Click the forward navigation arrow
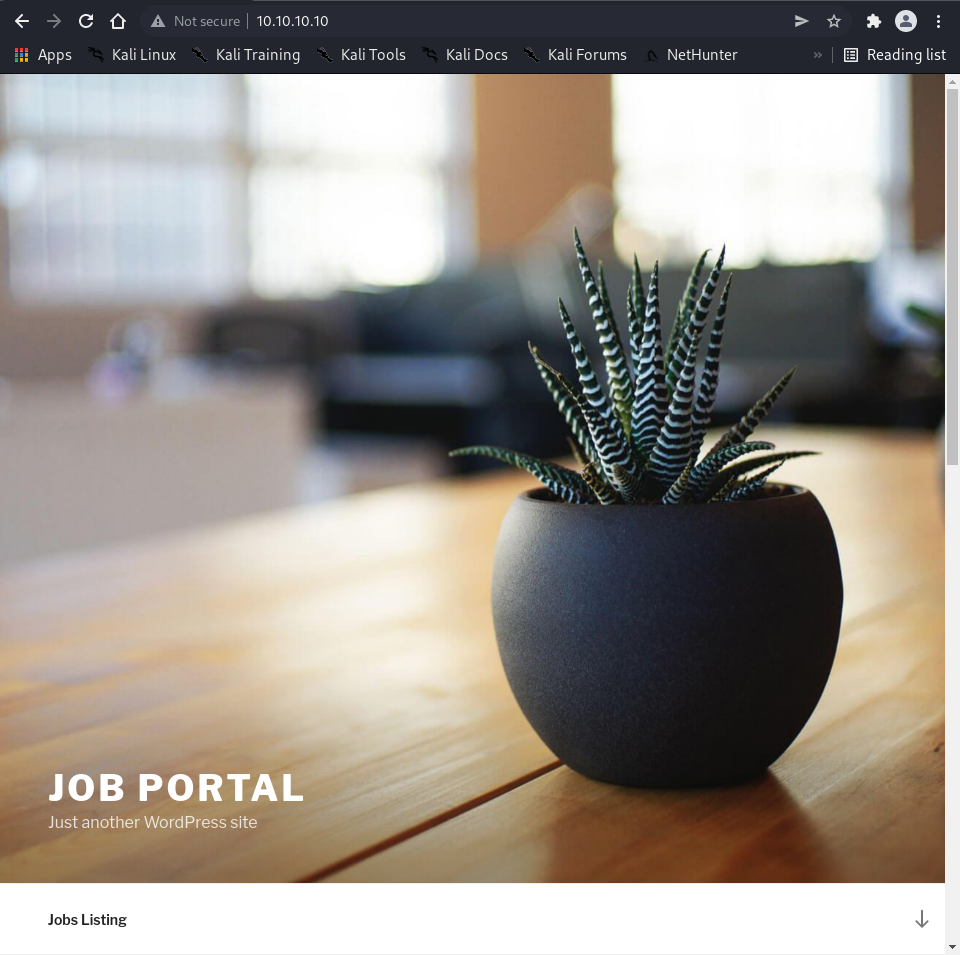This screenshot has height=955, width=960. click(x=54, y=21)
